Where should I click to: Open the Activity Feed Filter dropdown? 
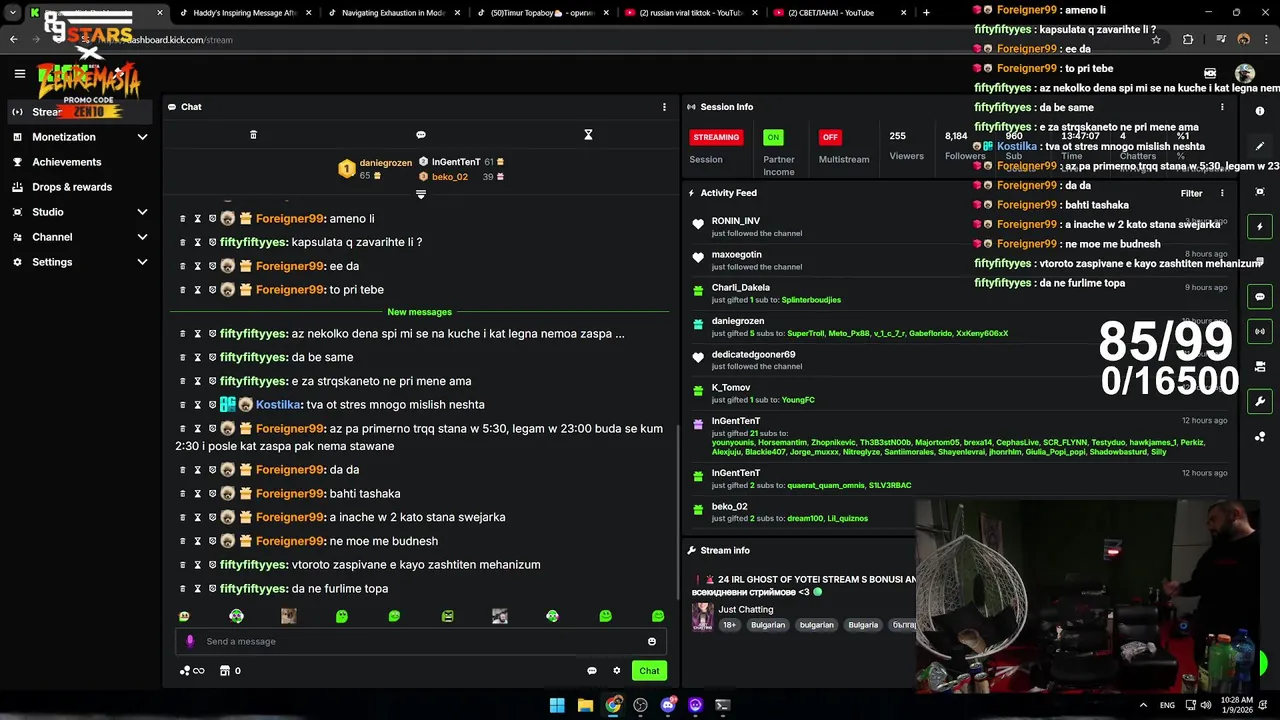[1191, 193]
